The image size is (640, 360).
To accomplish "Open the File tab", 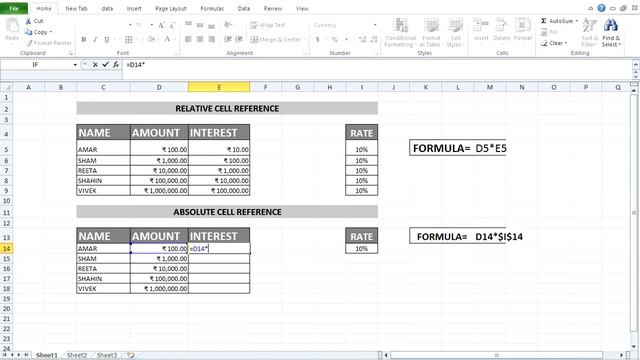I will point(14,8).
